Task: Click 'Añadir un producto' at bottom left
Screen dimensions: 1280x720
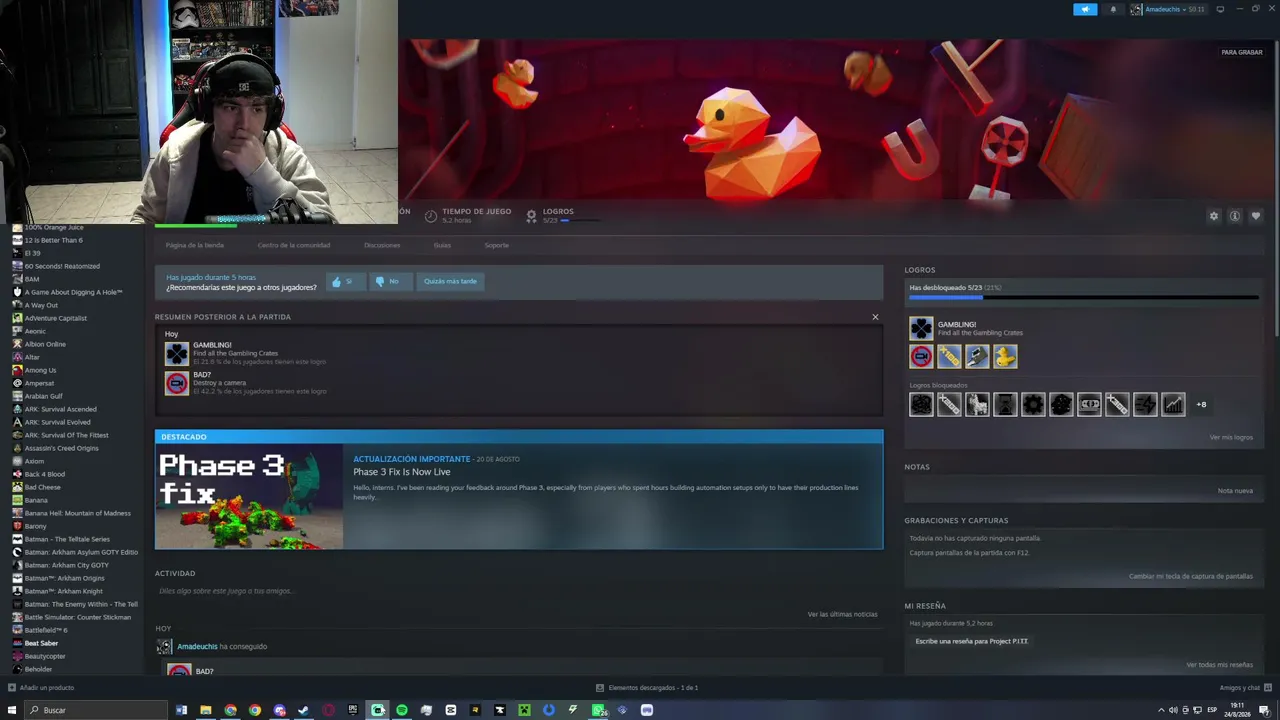Action: point(41,688)
